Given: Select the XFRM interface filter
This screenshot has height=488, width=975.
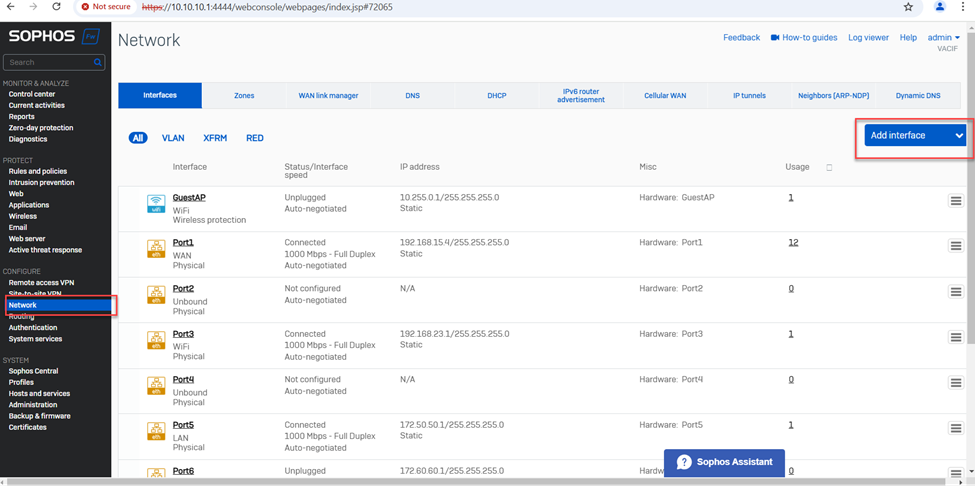Looking at the screenshot, I should tap(215, 138).
